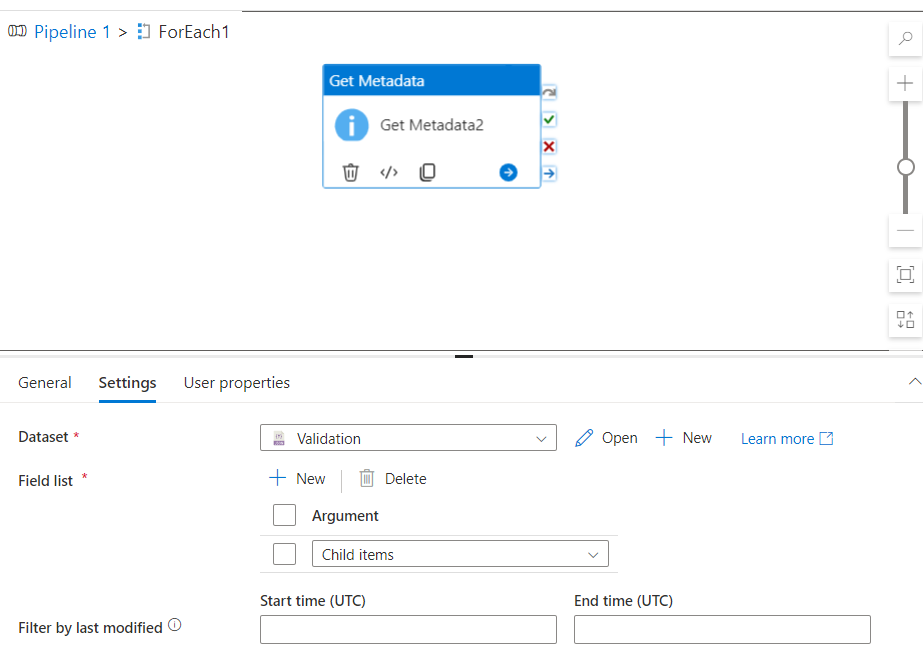This screenshot has height=662, width=923.
Task: Switch to the General tab
Action: [45, 383]
